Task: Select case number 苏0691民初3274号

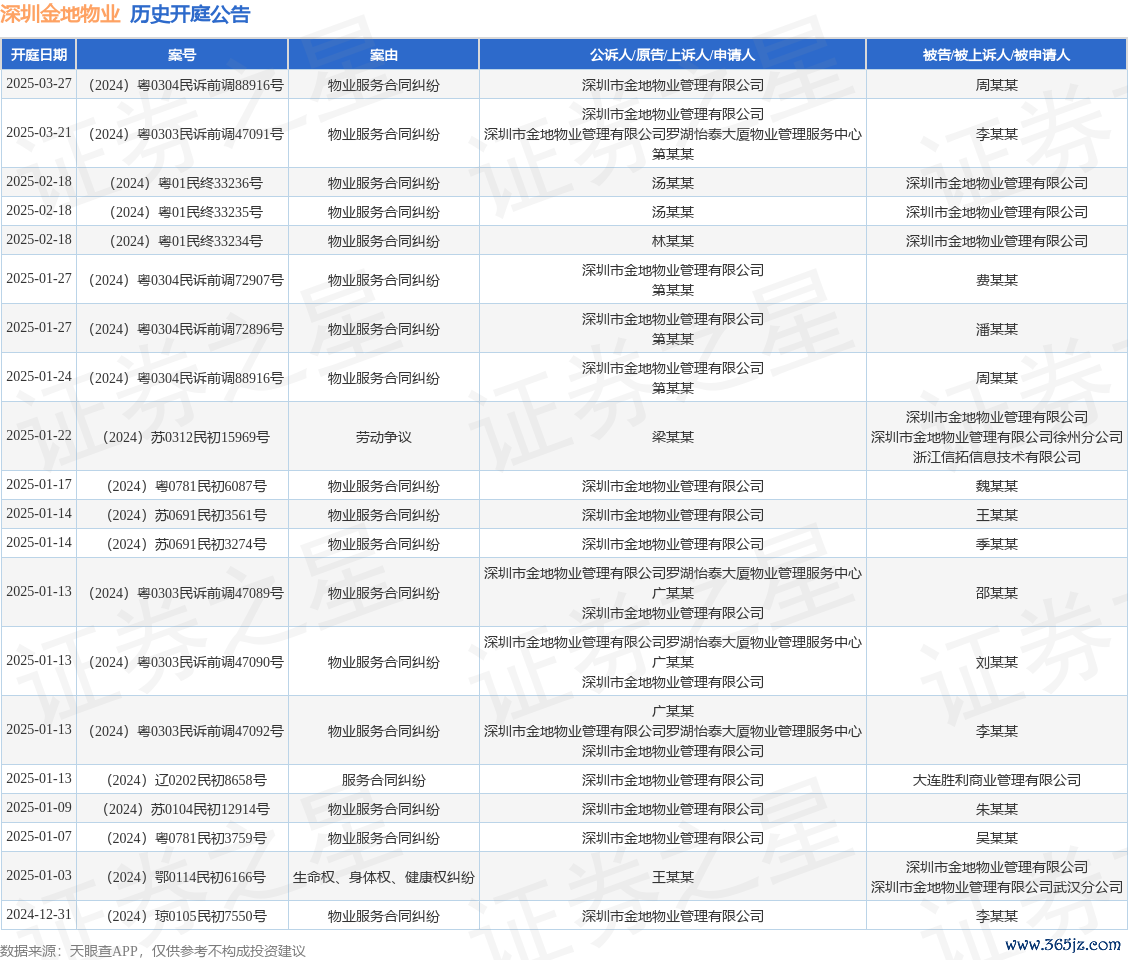Action: pos(186,543)
